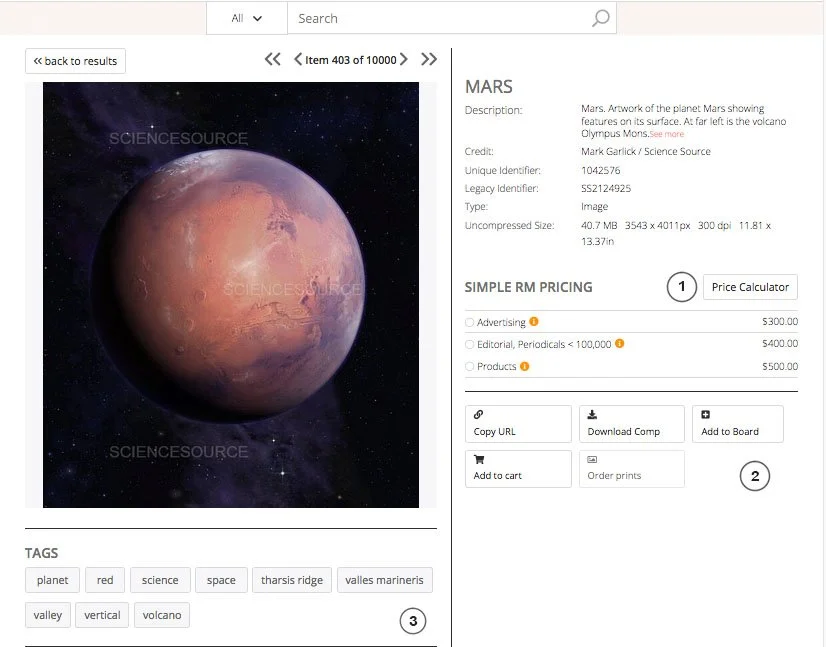
Task: Click the credit Mark Garlick / Science Source
Action: [646, 151]
